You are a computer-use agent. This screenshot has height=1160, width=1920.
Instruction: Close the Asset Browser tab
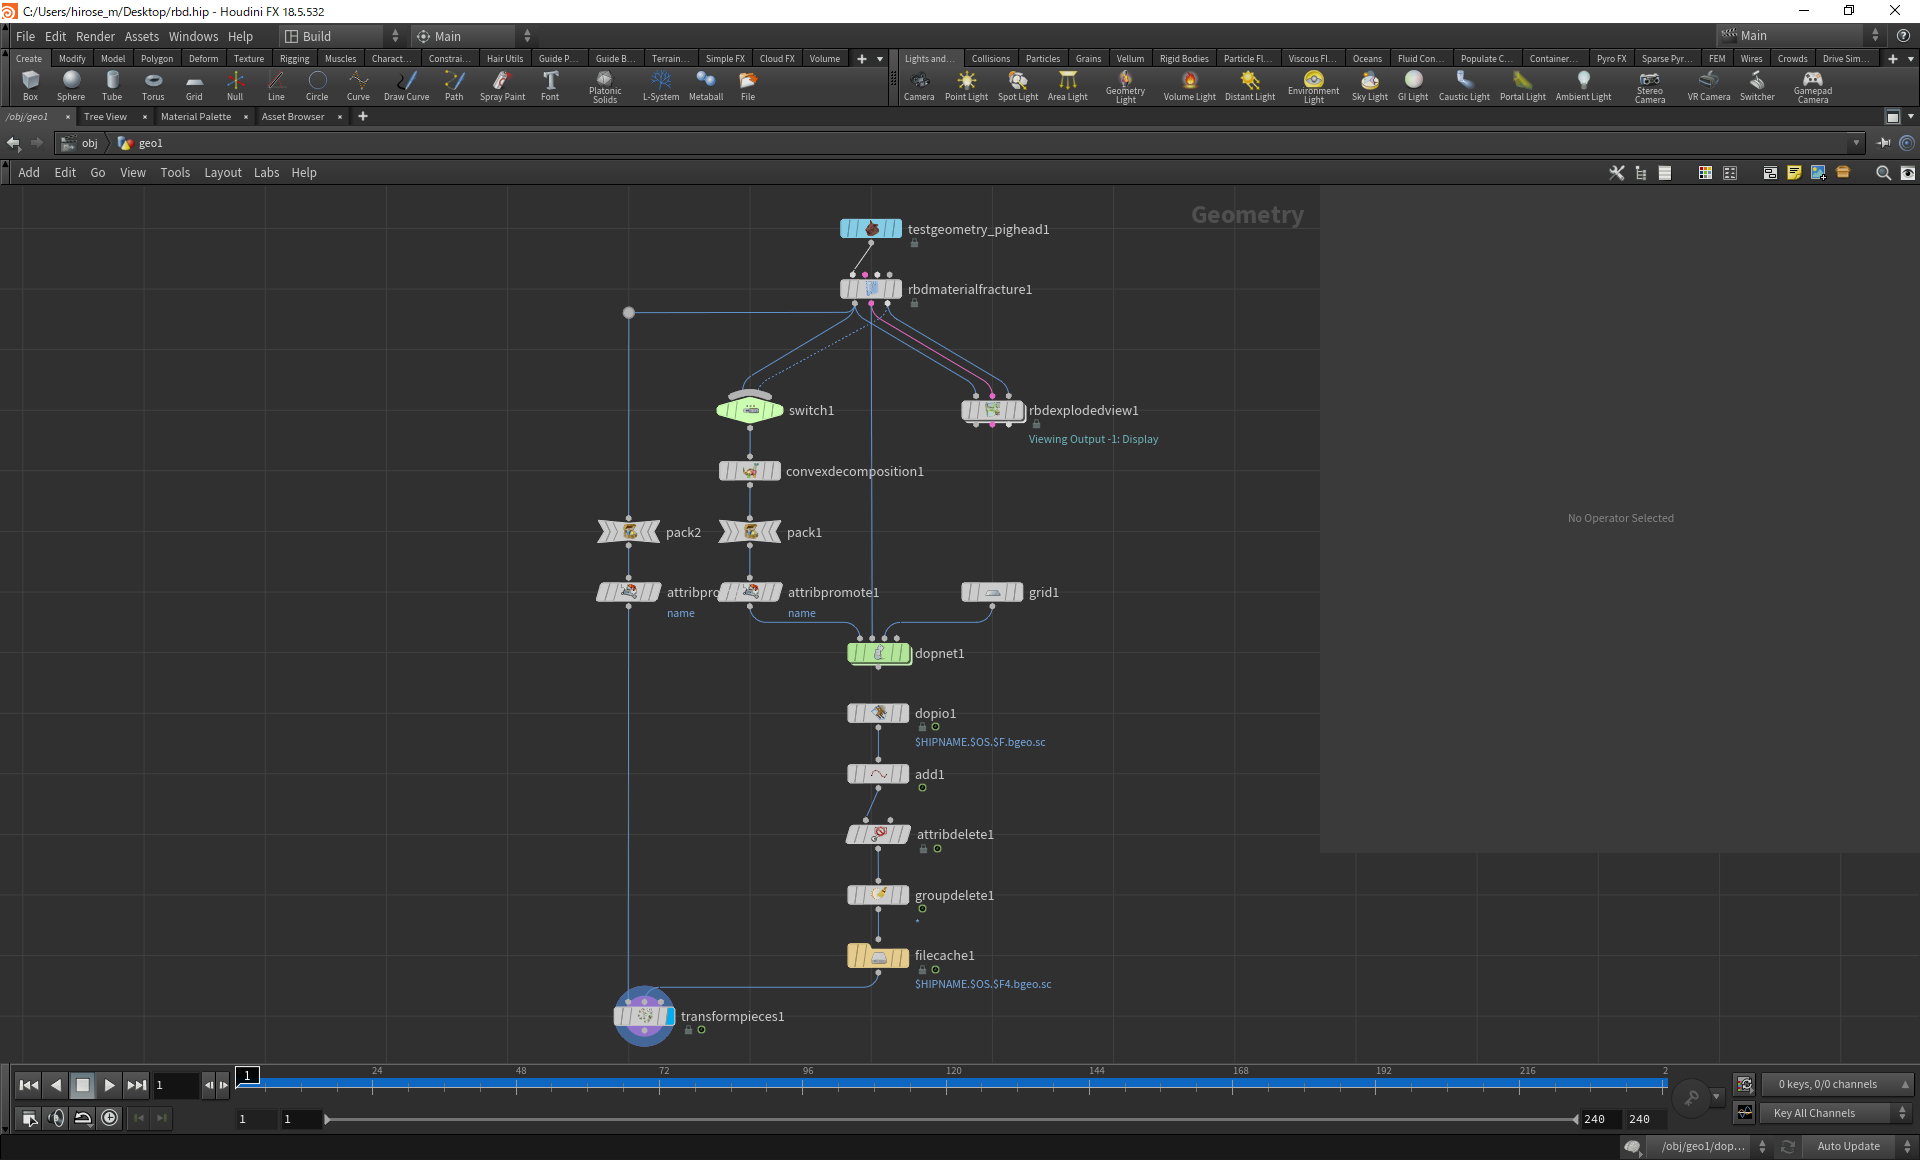coord(340,117)
